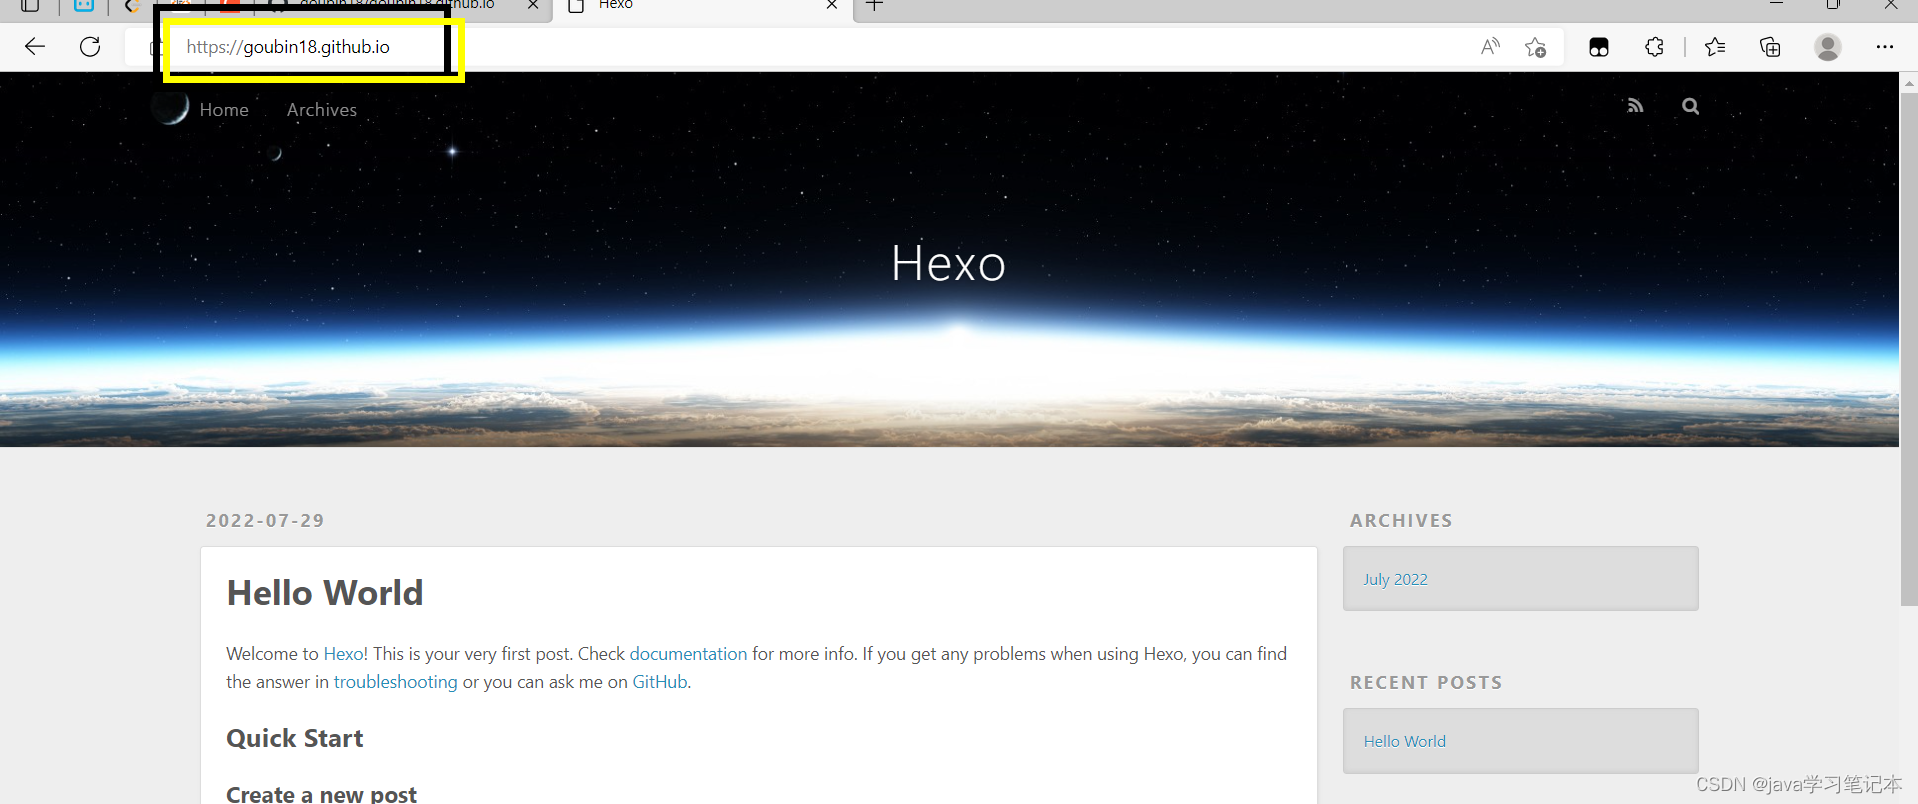This screenshot has width=1918, height=804.
Task: Open the Collections panel
Action: 1770,47
